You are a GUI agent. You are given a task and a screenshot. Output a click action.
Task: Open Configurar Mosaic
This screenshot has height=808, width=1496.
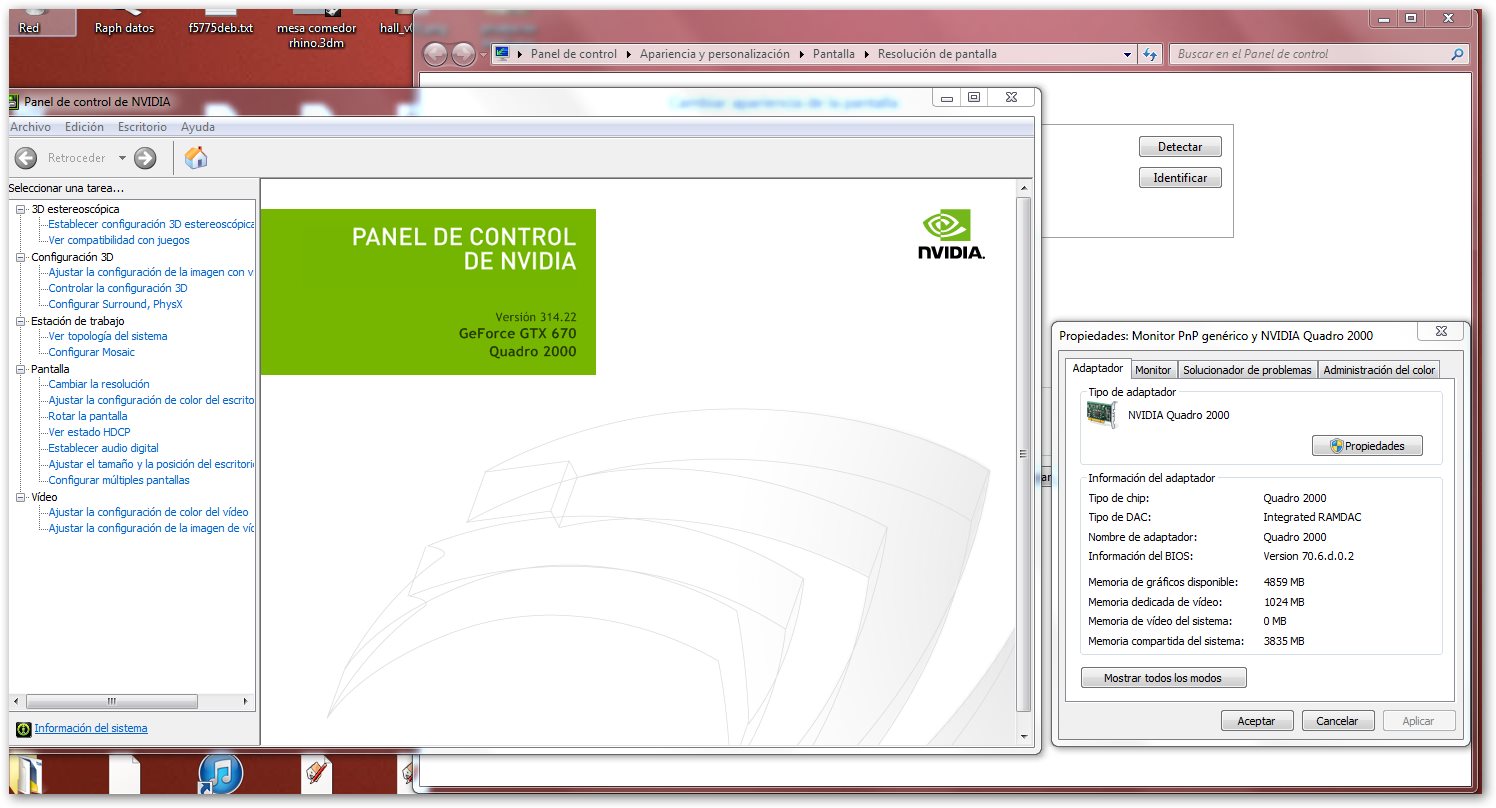click(x=92, y=352)
